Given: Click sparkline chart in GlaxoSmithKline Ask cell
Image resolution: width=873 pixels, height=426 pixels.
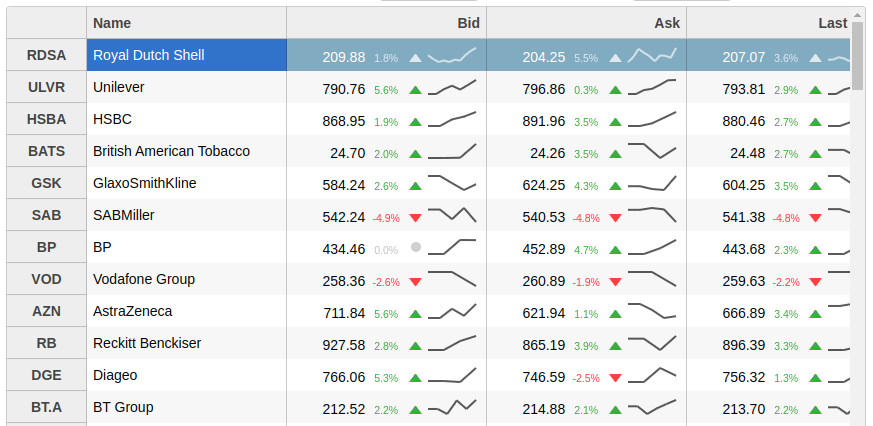Looking at the screenshot, I should (652, 185).
